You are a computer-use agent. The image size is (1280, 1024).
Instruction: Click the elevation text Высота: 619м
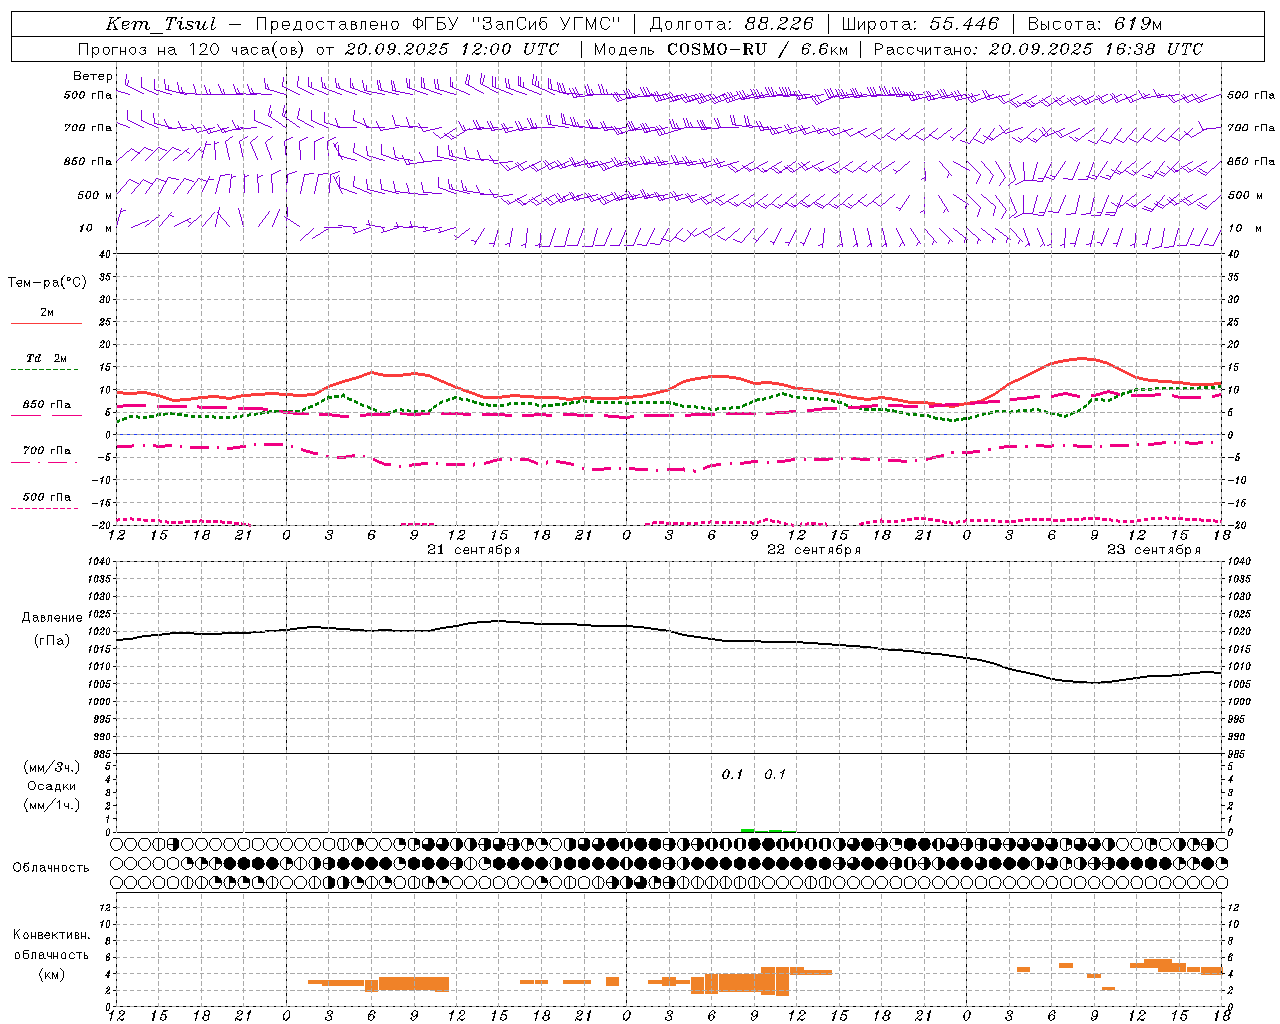click(x=1095, y=24)
